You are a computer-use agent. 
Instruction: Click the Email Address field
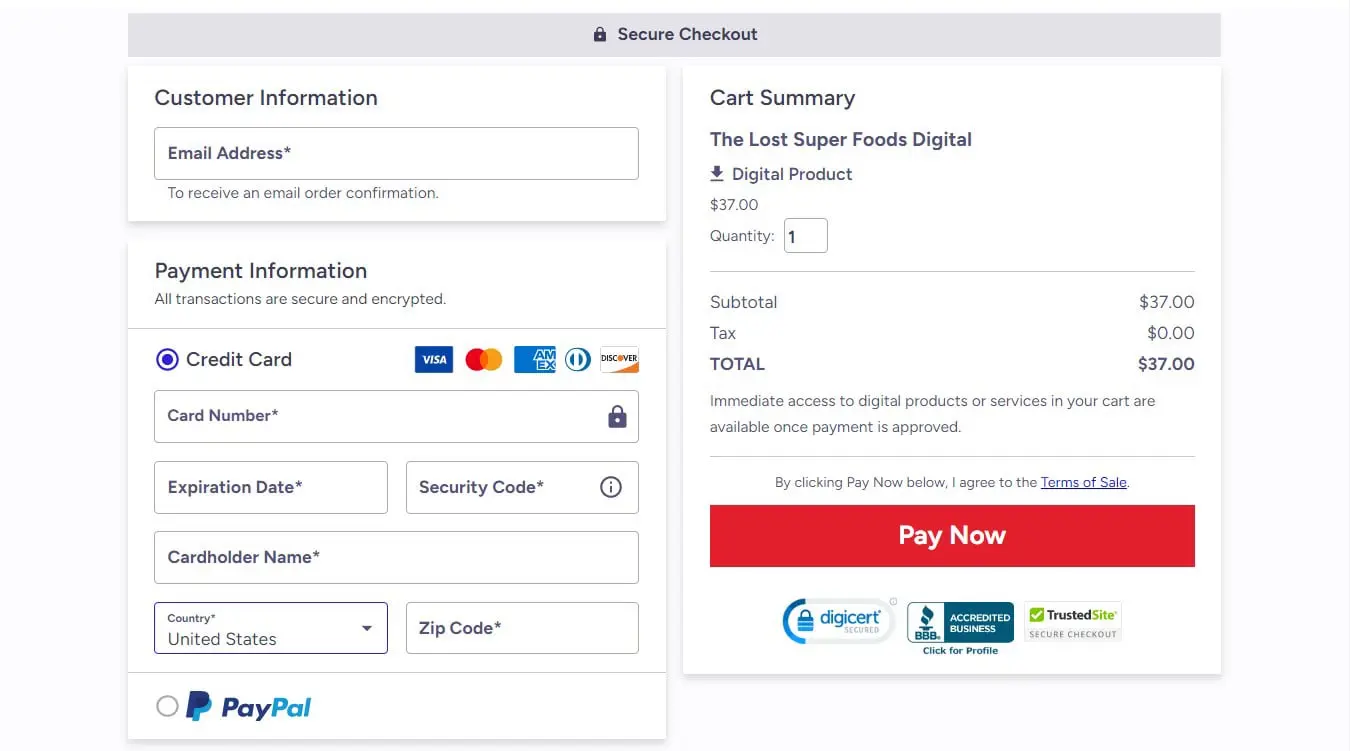396,153
